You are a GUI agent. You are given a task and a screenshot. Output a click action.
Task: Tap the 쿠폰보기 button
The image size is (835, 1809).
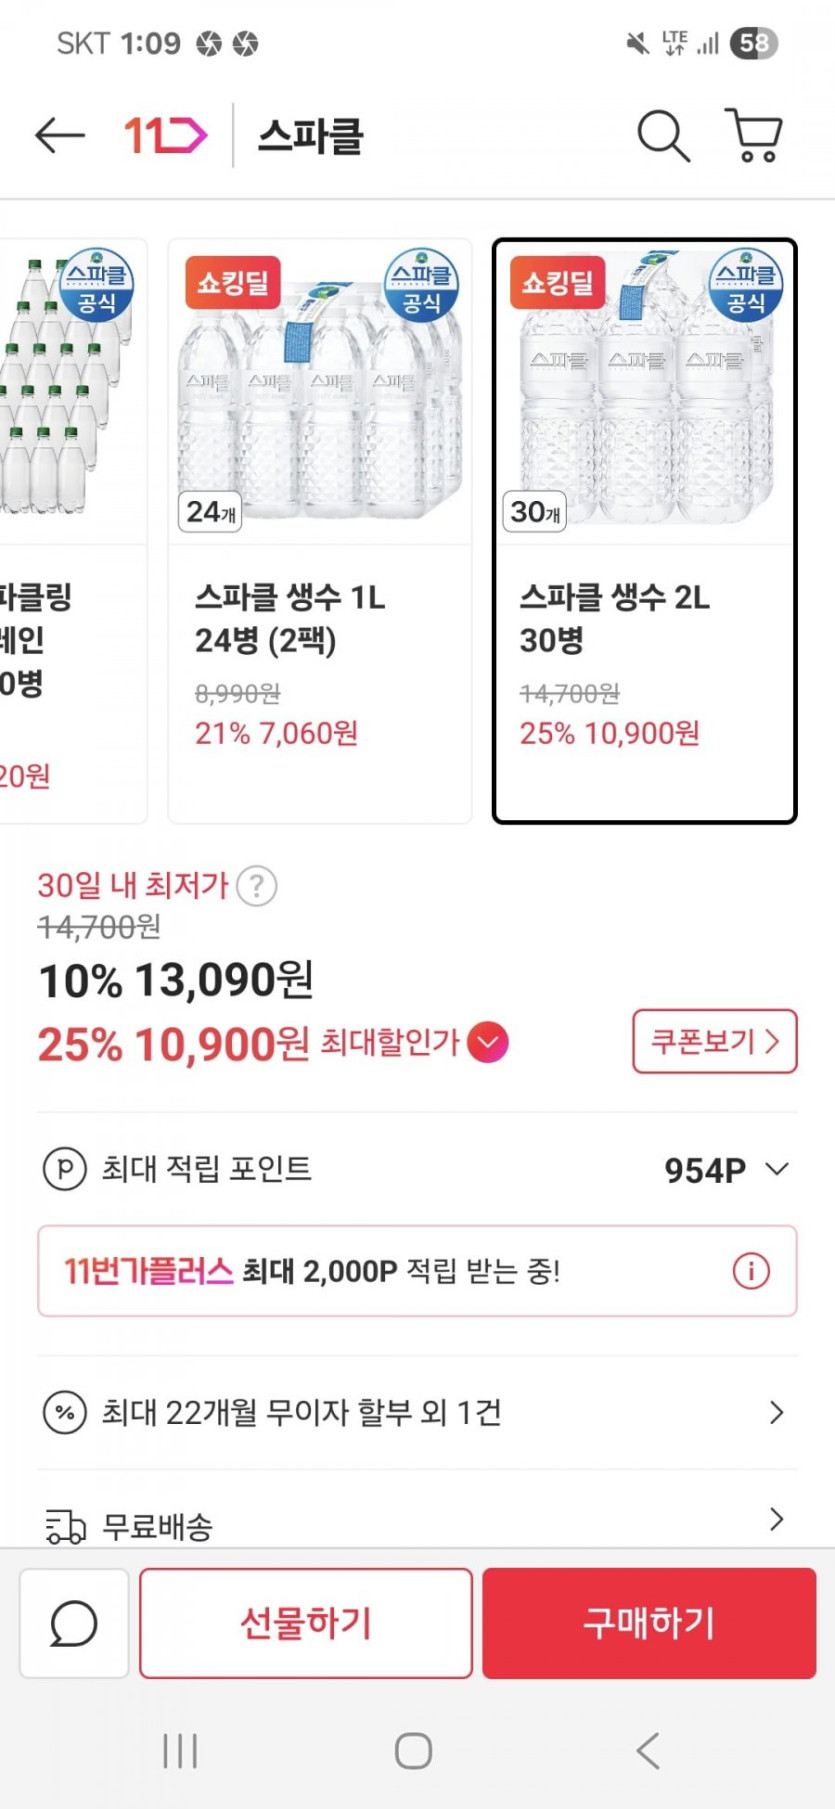point(714,1041)
